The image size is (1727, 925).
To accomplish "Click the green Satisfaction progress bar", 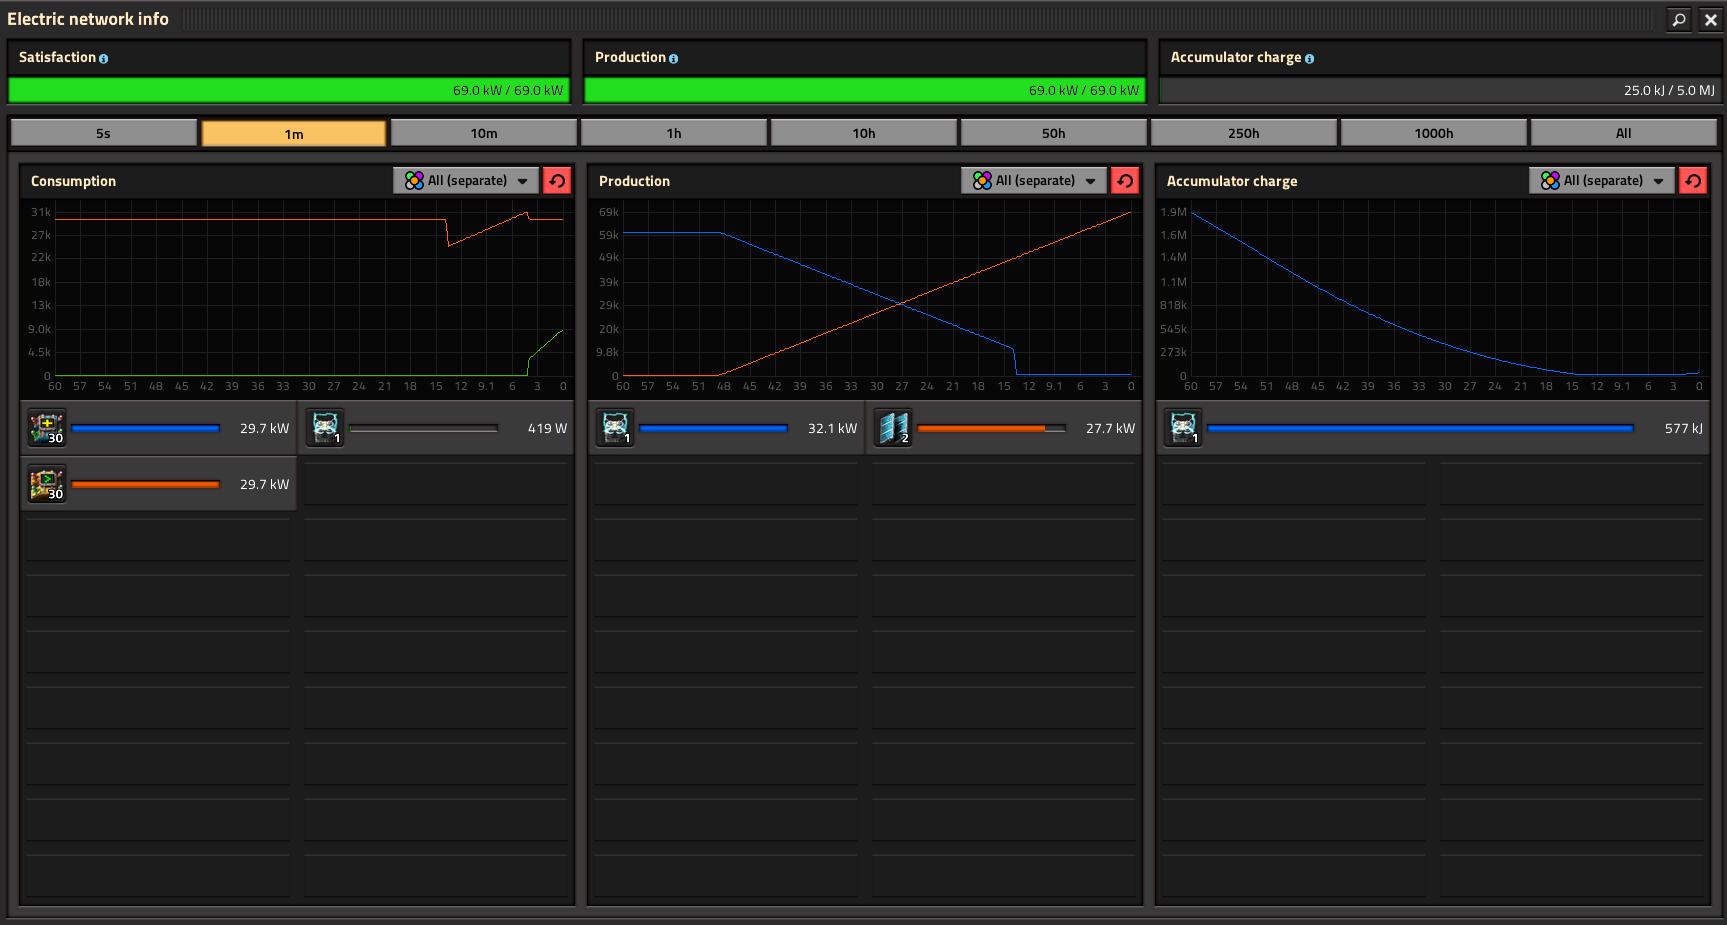I will [288, 90].
